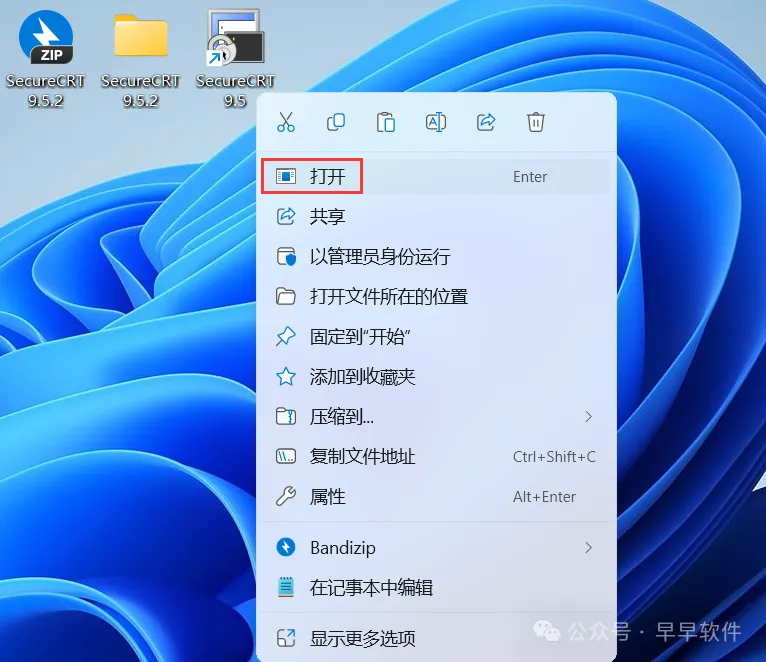Expand the chevron next to Bandizip
The width and height of the screenshot is (766, 662).
tap(589, 548)
